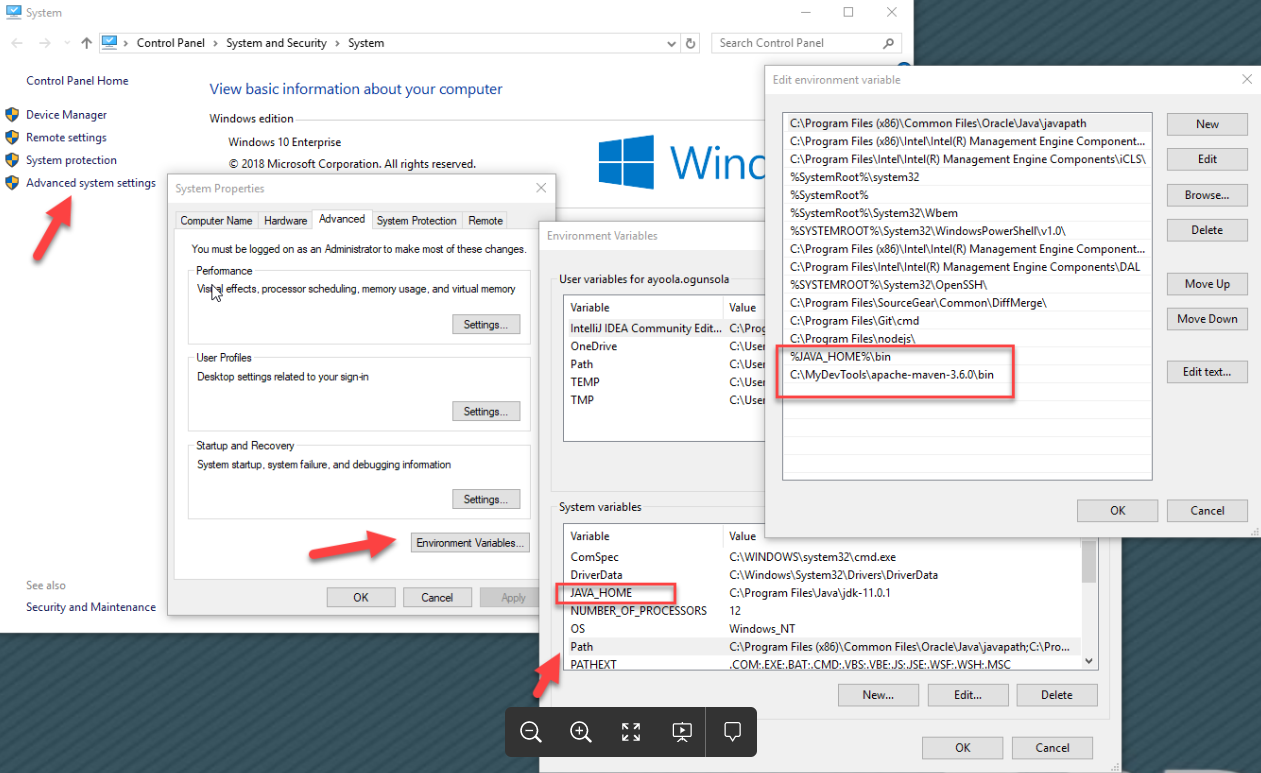Select the NUMBER_OF_PROCESSORS variable row
The height and width of the screenshot is (773, 1261).
coord(822,611)
